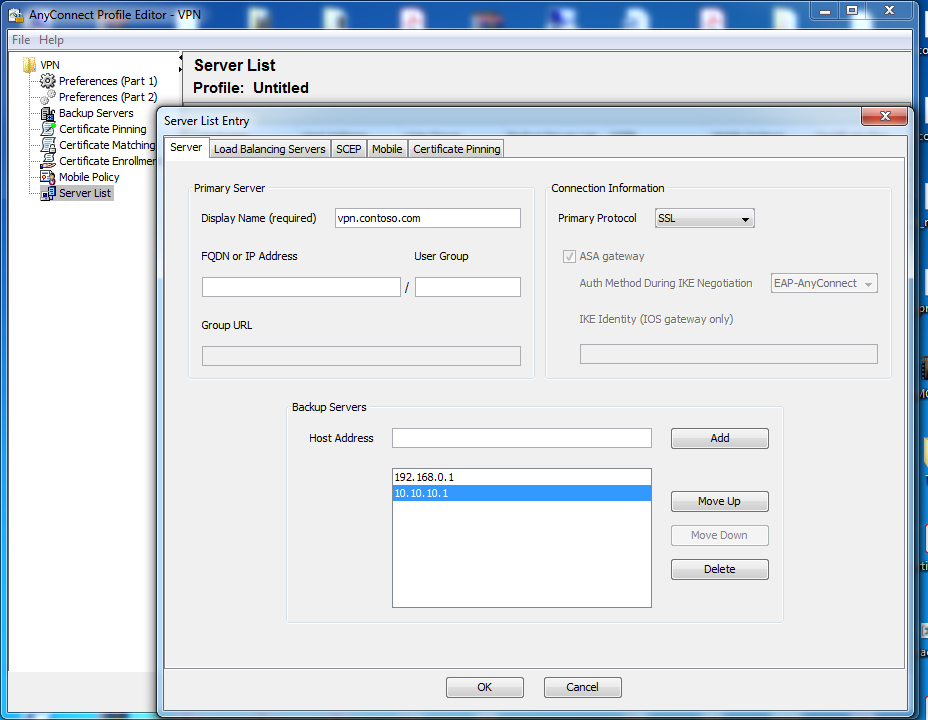Open the File menu
Viewport: 928px width, 720px height.
(x=19, y=39)
